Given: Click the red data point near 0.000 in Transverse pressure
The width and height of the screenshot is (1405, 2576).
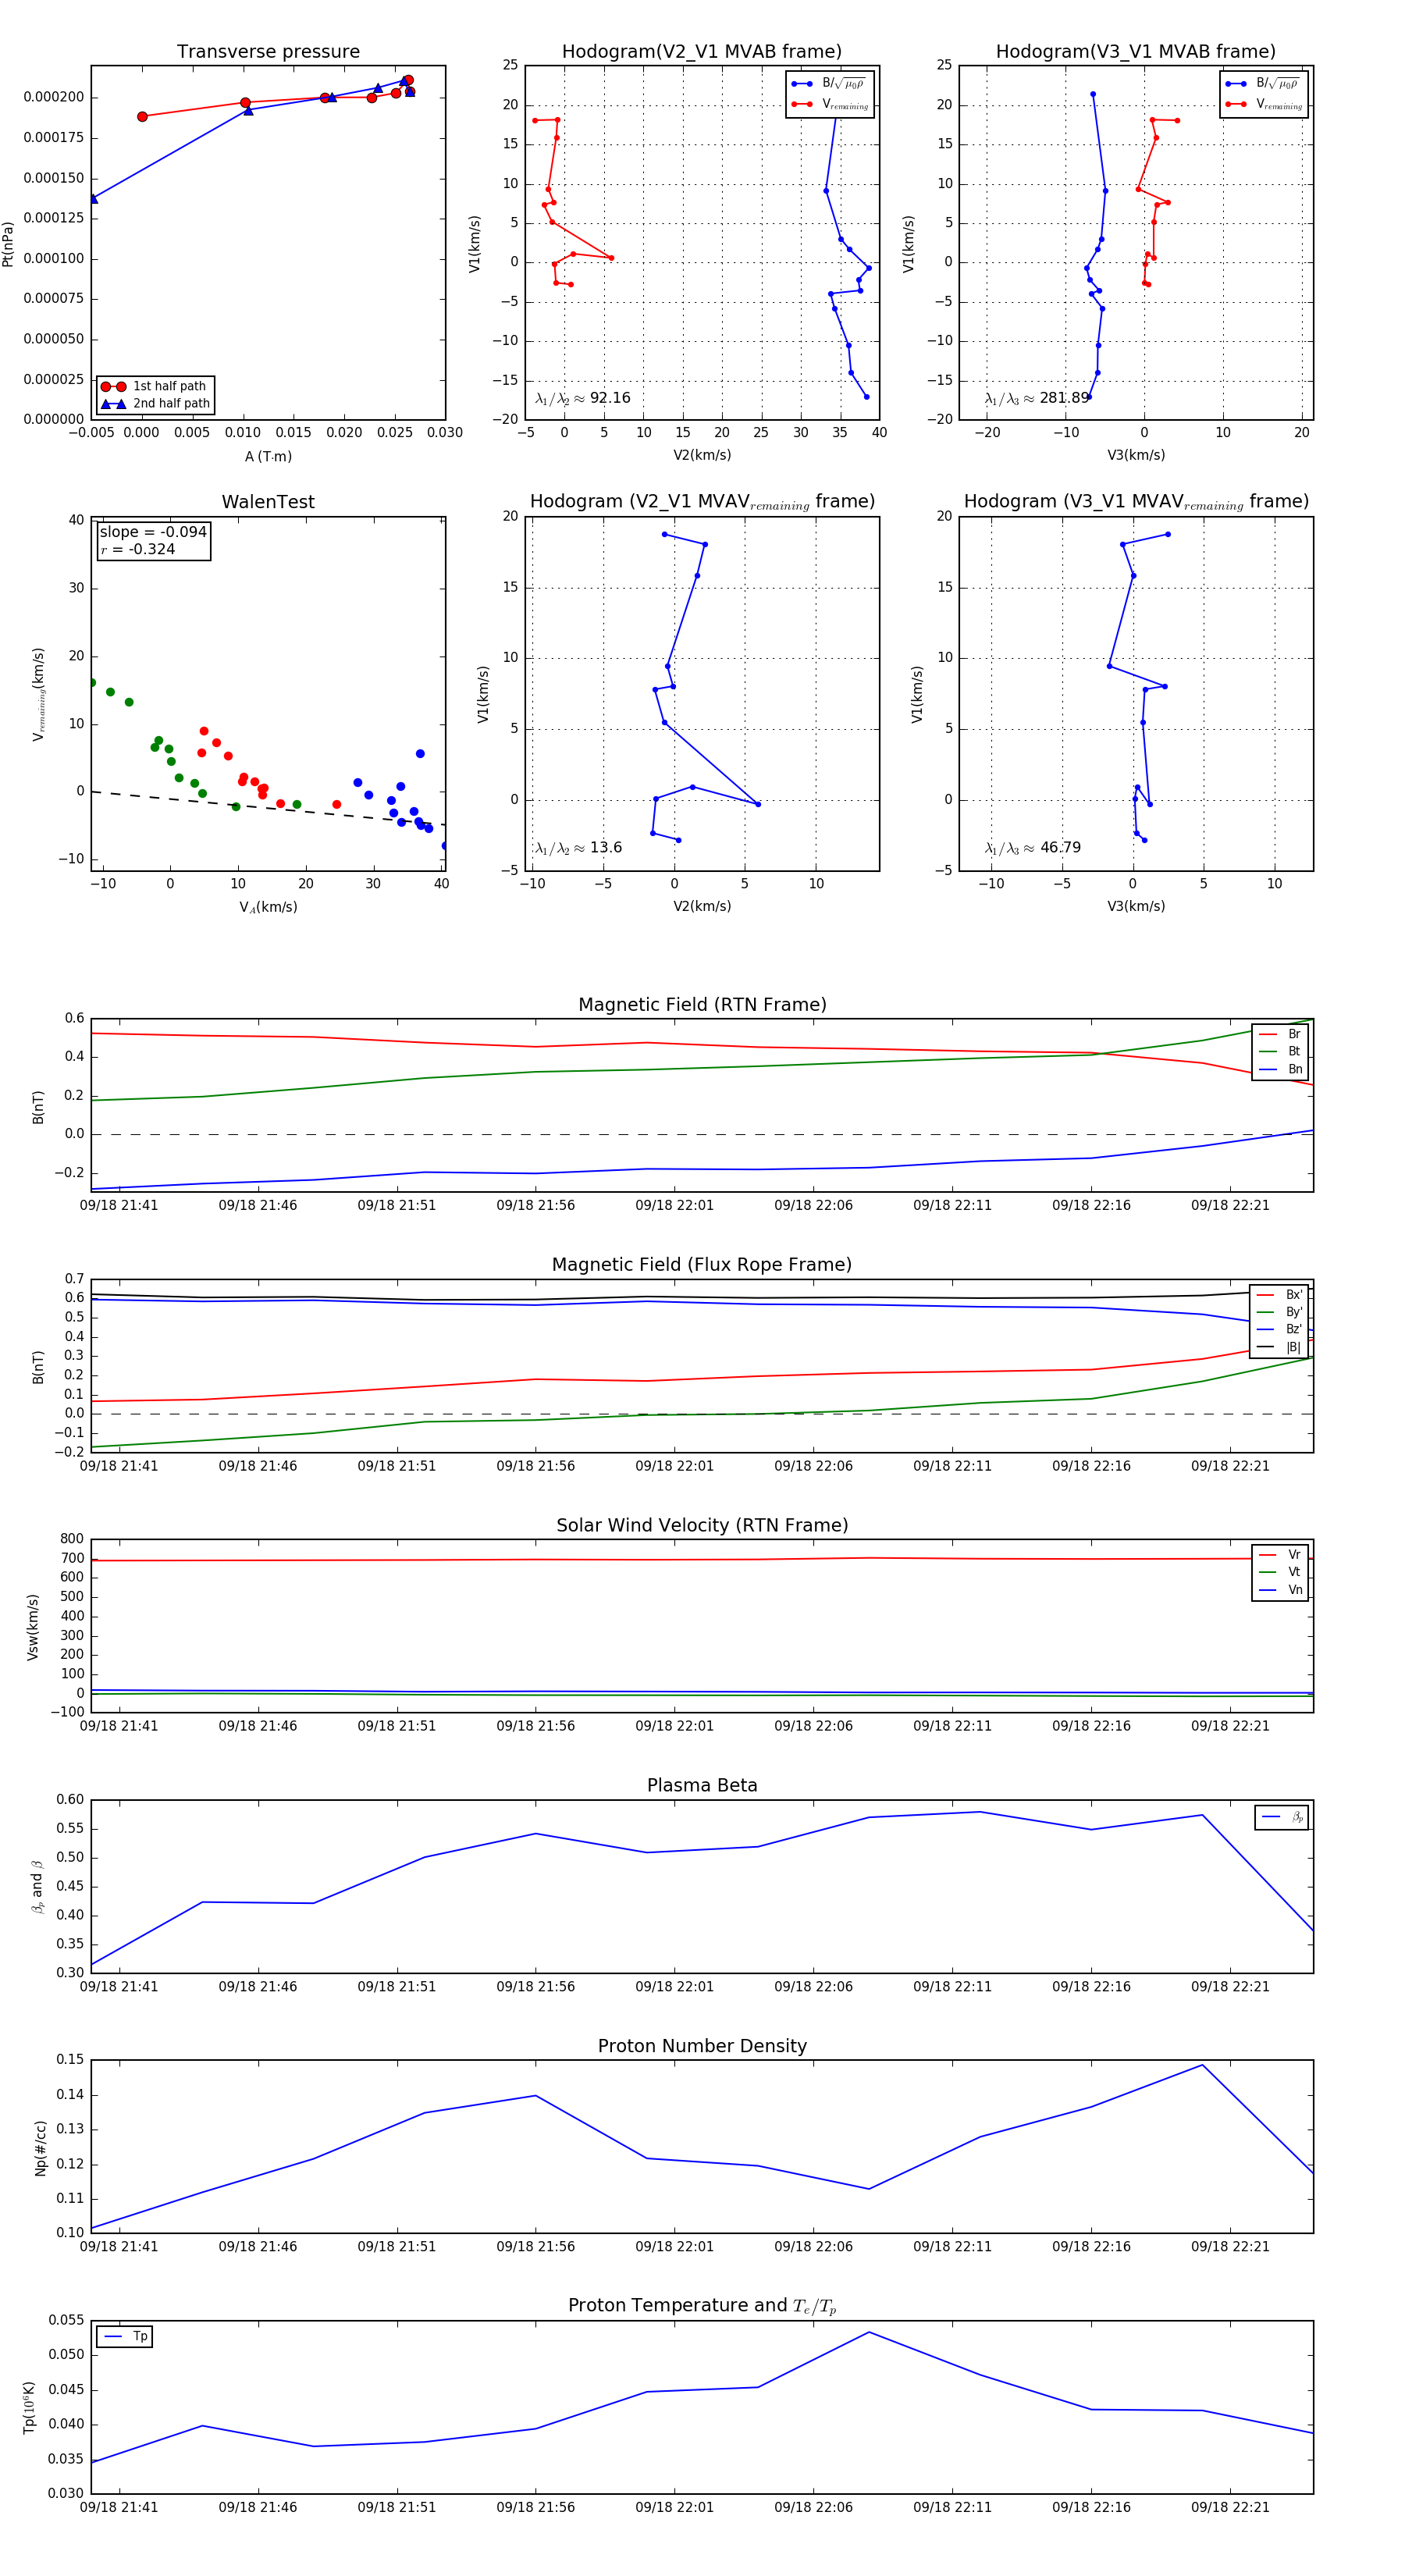Looking at the screenshot, I should (142, 117).
